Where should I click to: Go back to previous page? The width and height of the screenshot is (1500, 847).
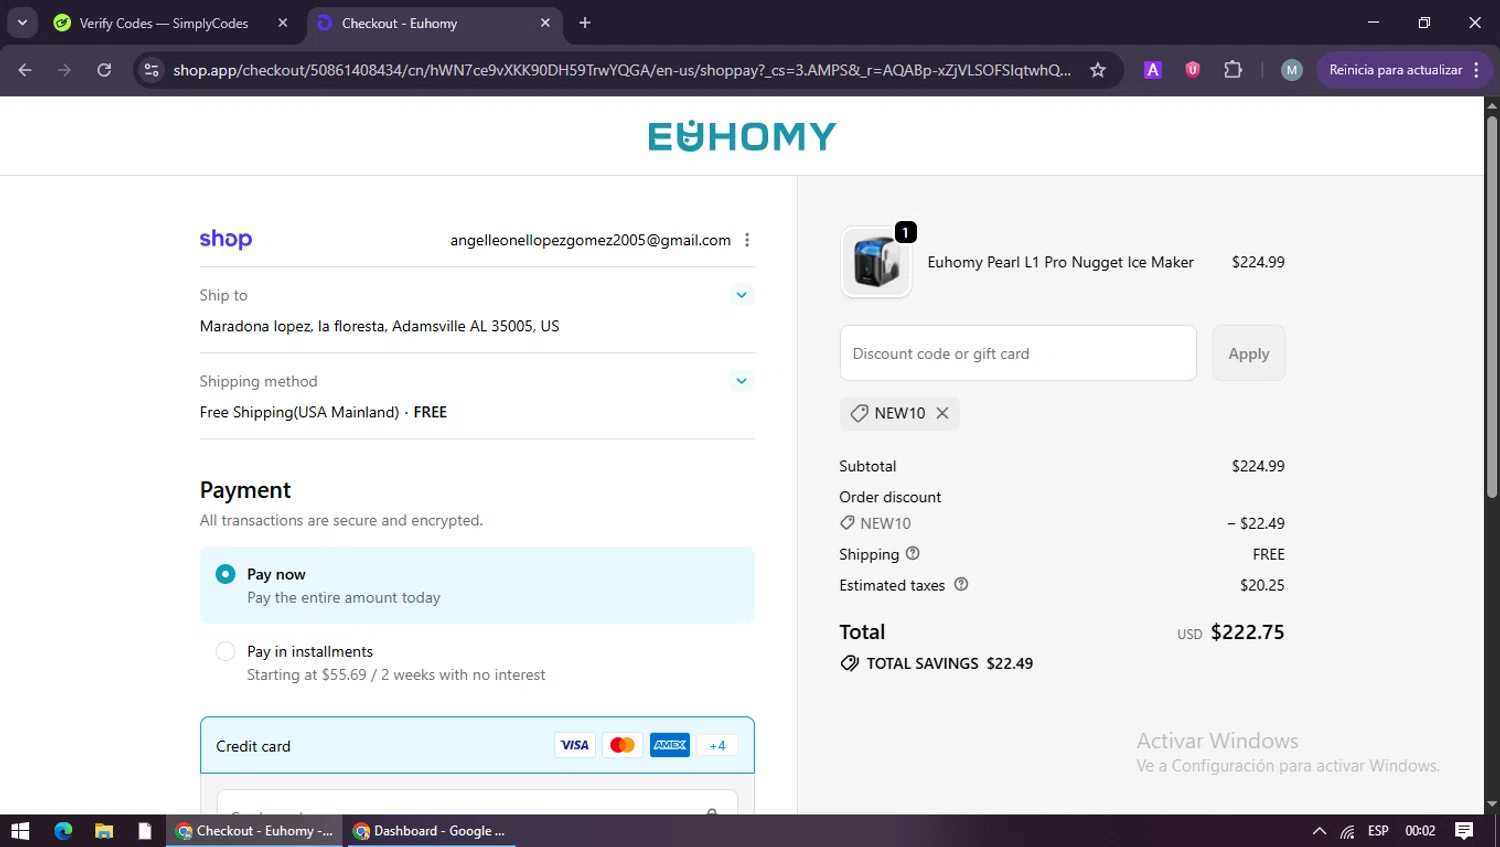point(25,70)
